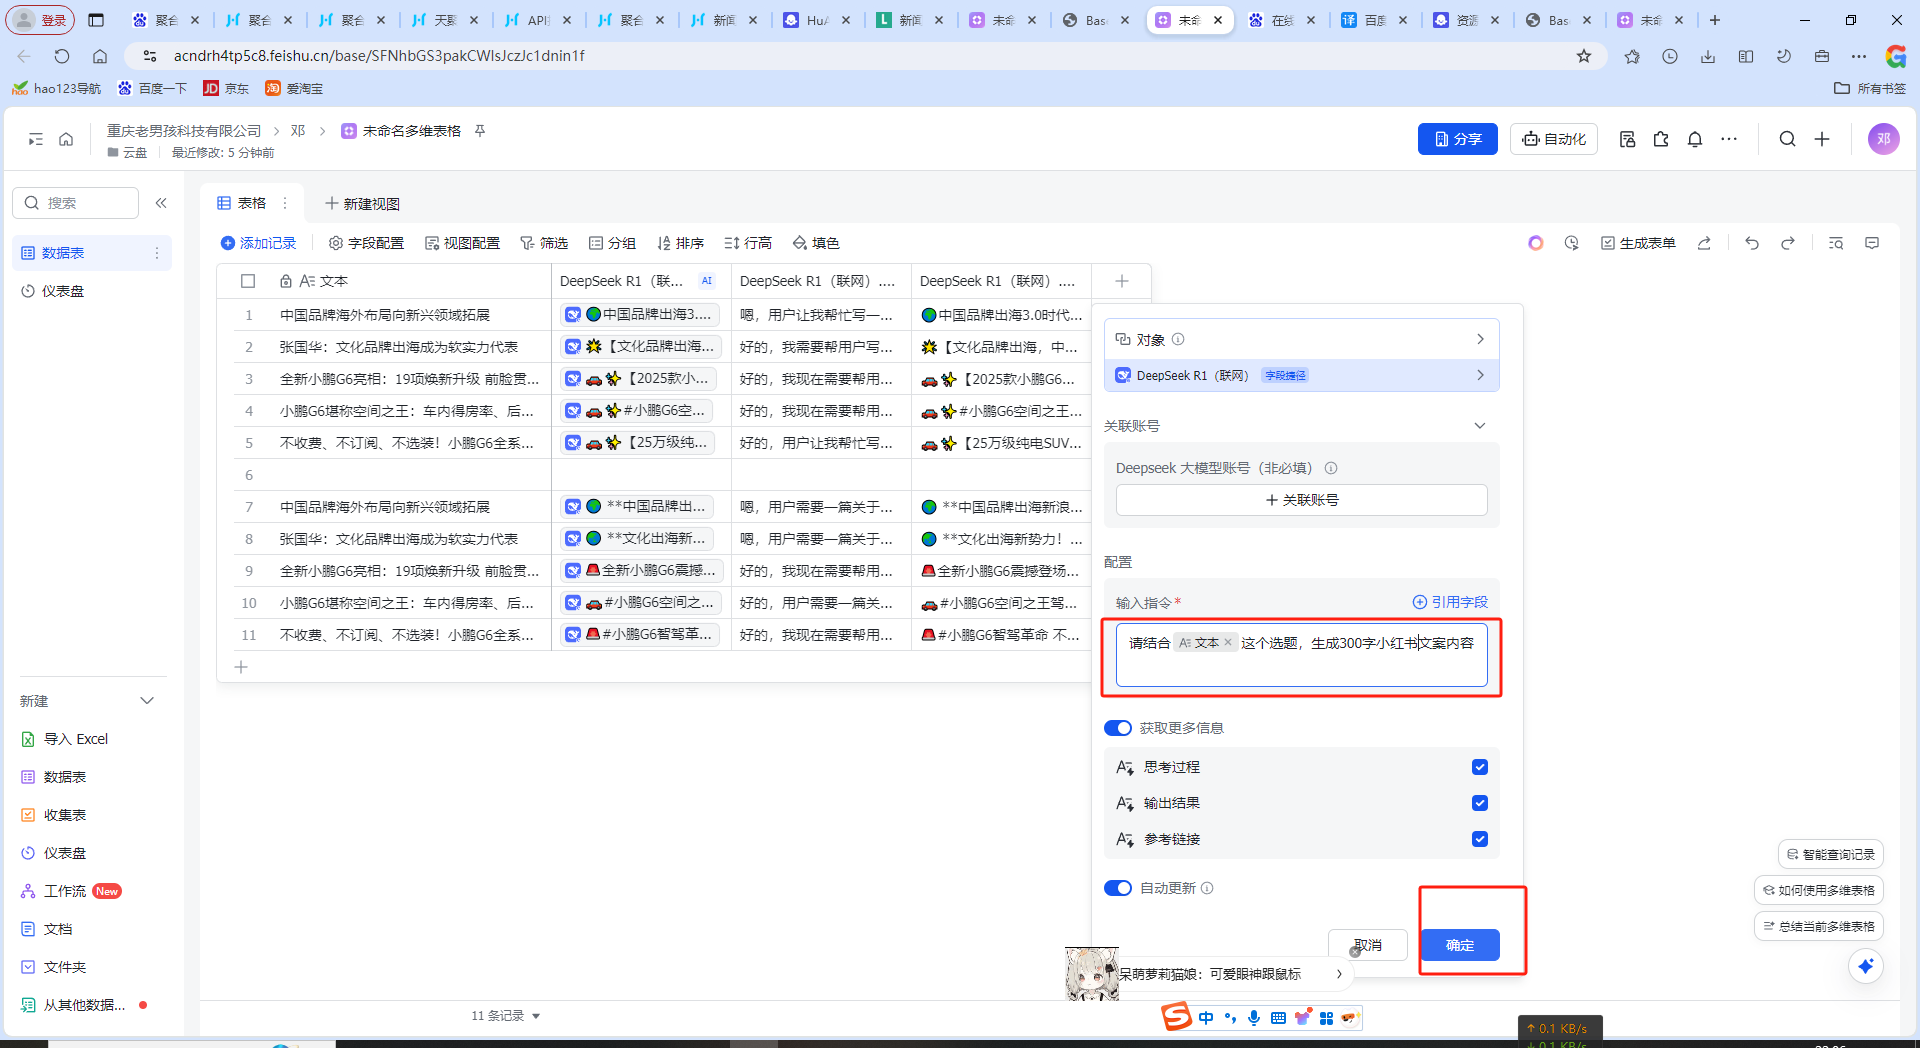
Task: Toggle the 获取更多信息 switch
Action: (x=1118, y=728)
